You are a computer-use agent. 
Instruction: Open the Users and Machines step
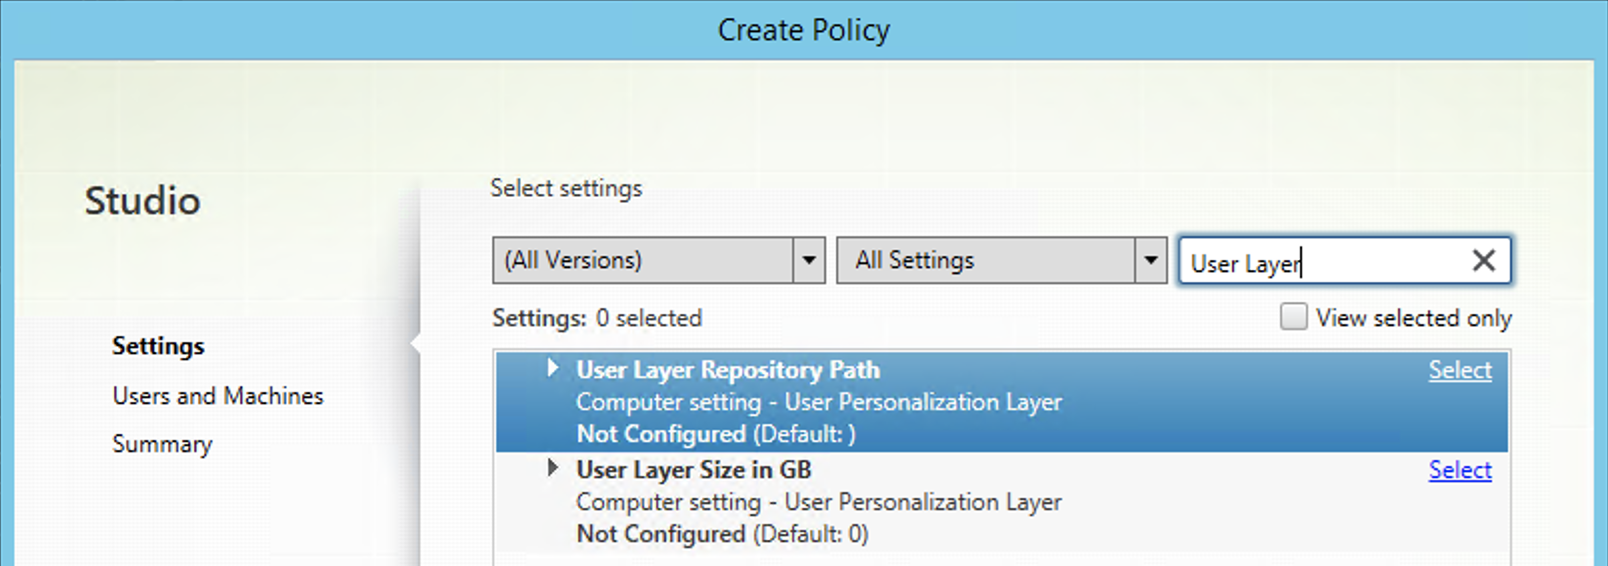pyautogui.click(x=218, y=396)
